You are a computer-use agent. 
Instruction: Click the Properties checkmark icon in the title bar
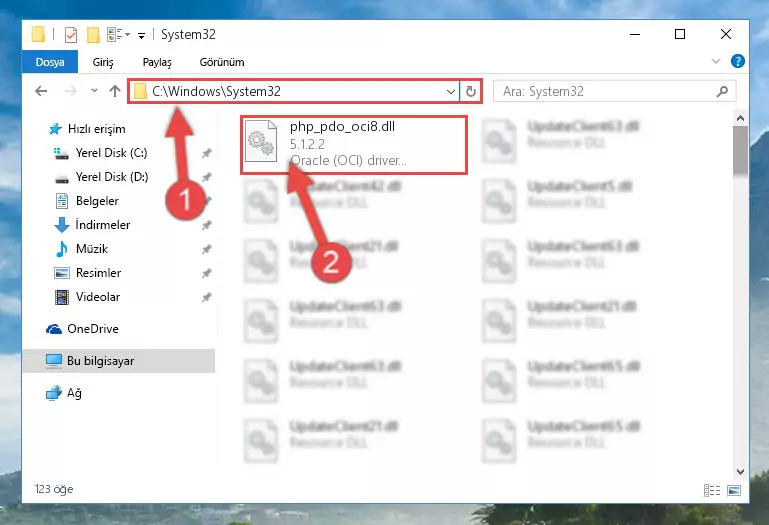[x=71, y=35]
